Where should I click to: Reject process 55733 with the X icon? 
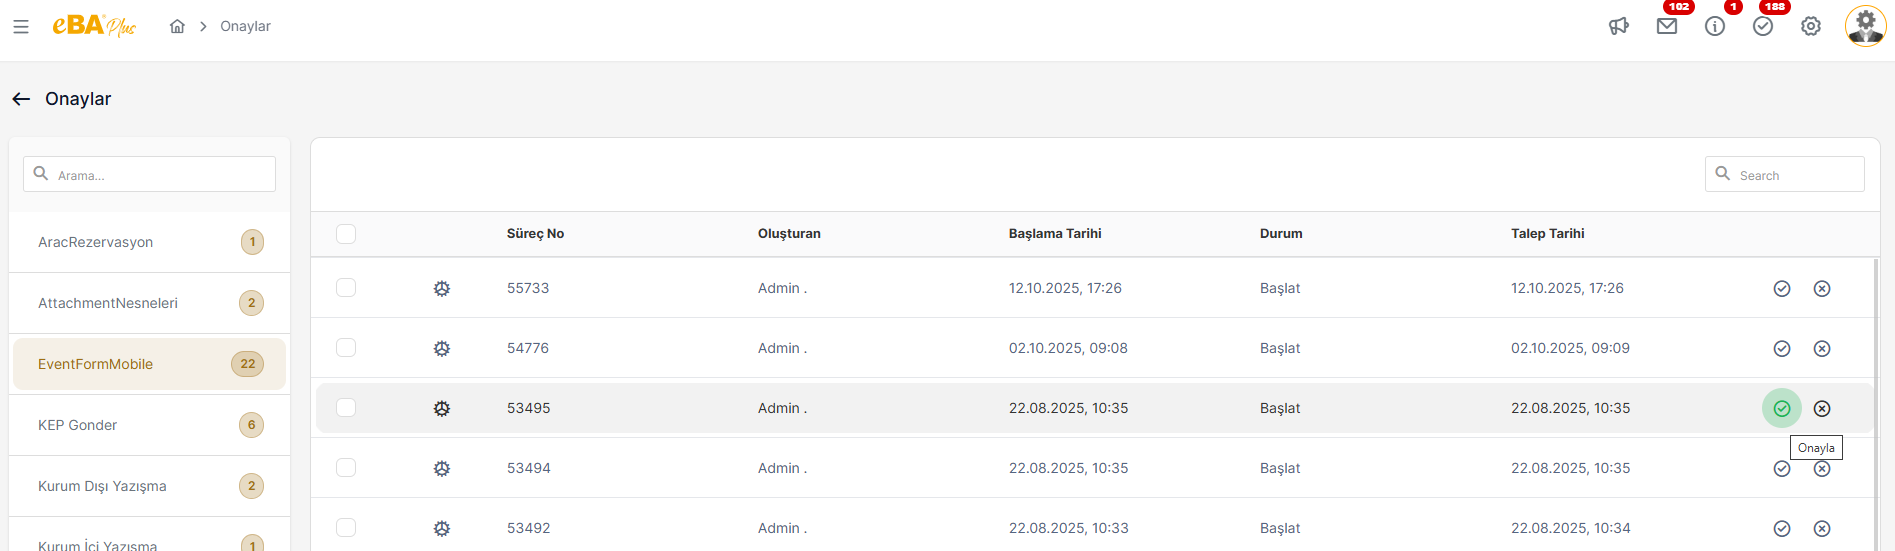pyautogui.click(x=1822, y=289)
